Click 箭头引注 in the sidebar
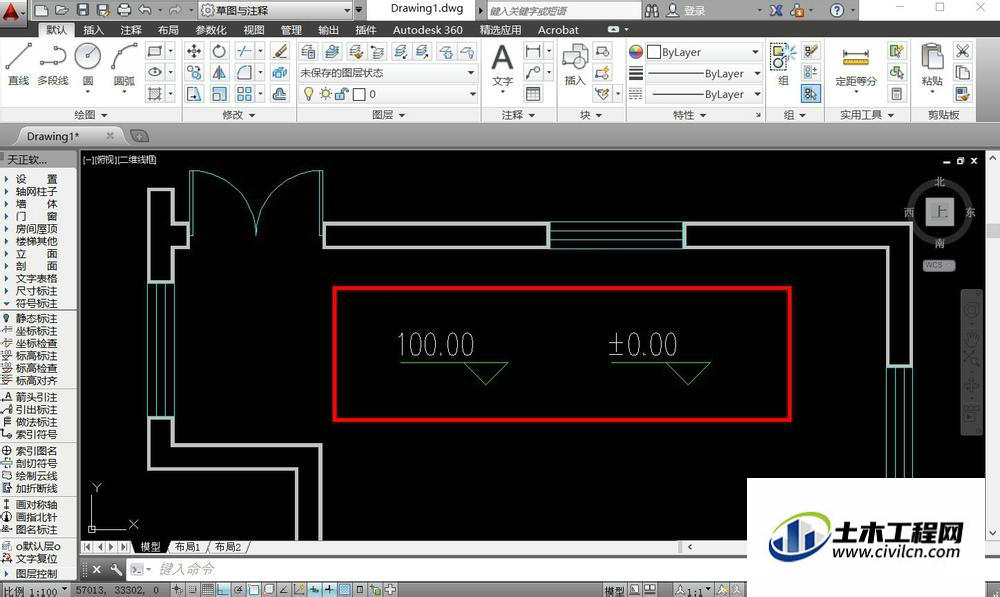The width and height of the screenshot is (1000, 597). [x=36, y=397]
